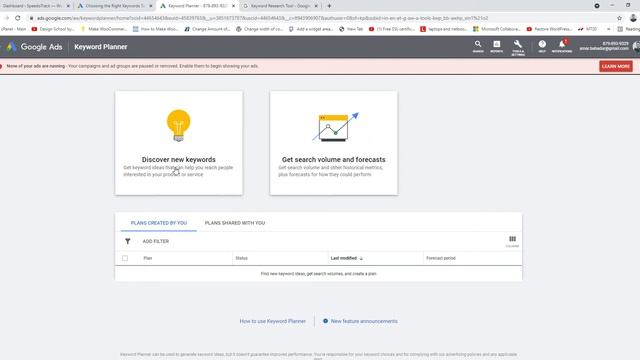Switch to Choosing the Right Keywords browser tab
This screenshot has height=360, width=640.
[115, 6]
